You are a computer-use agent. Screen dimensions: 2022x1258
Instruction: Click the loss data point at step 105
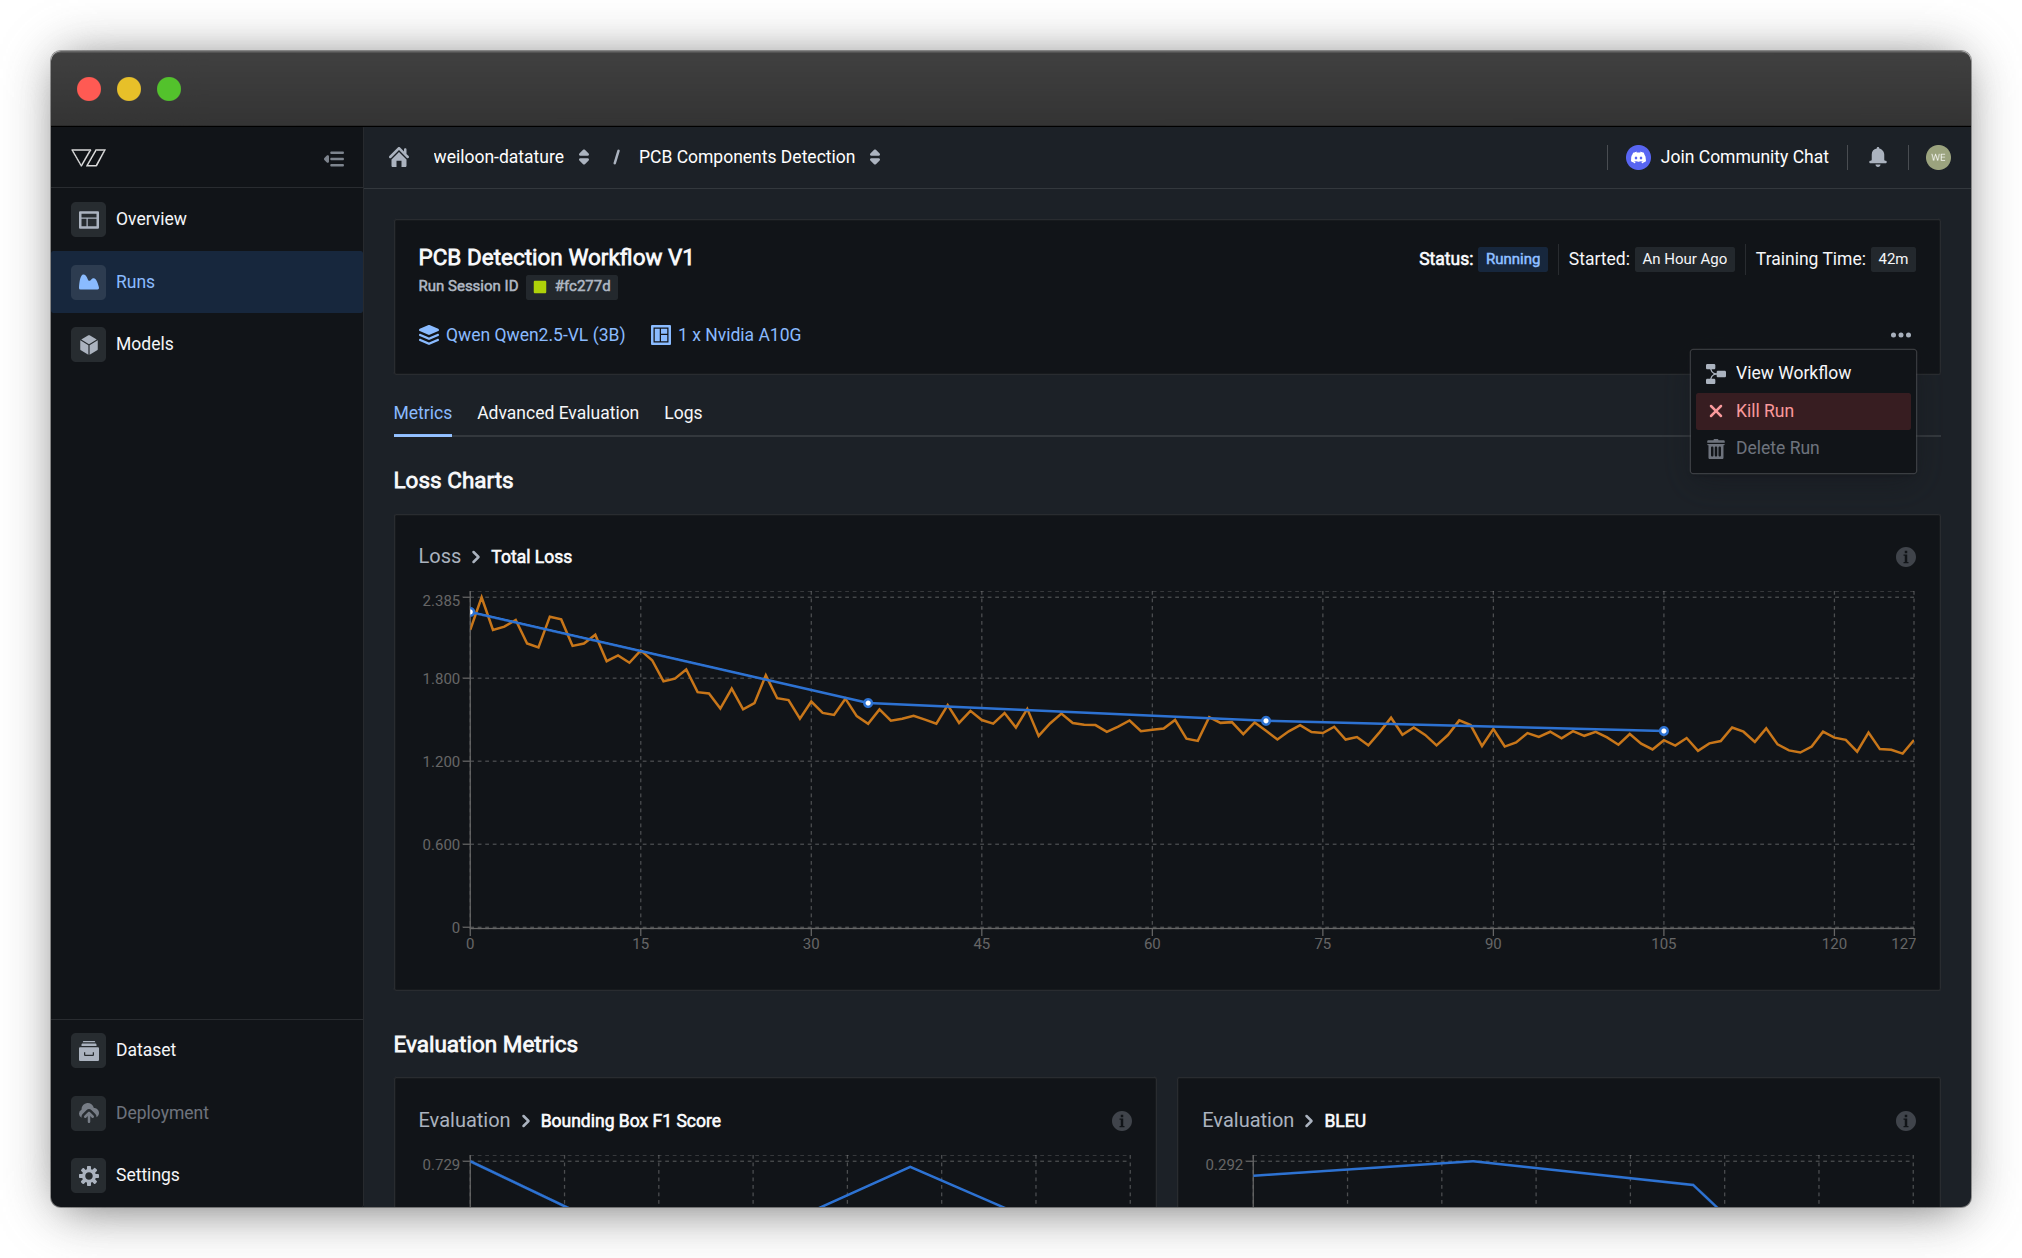point(1663,731)
